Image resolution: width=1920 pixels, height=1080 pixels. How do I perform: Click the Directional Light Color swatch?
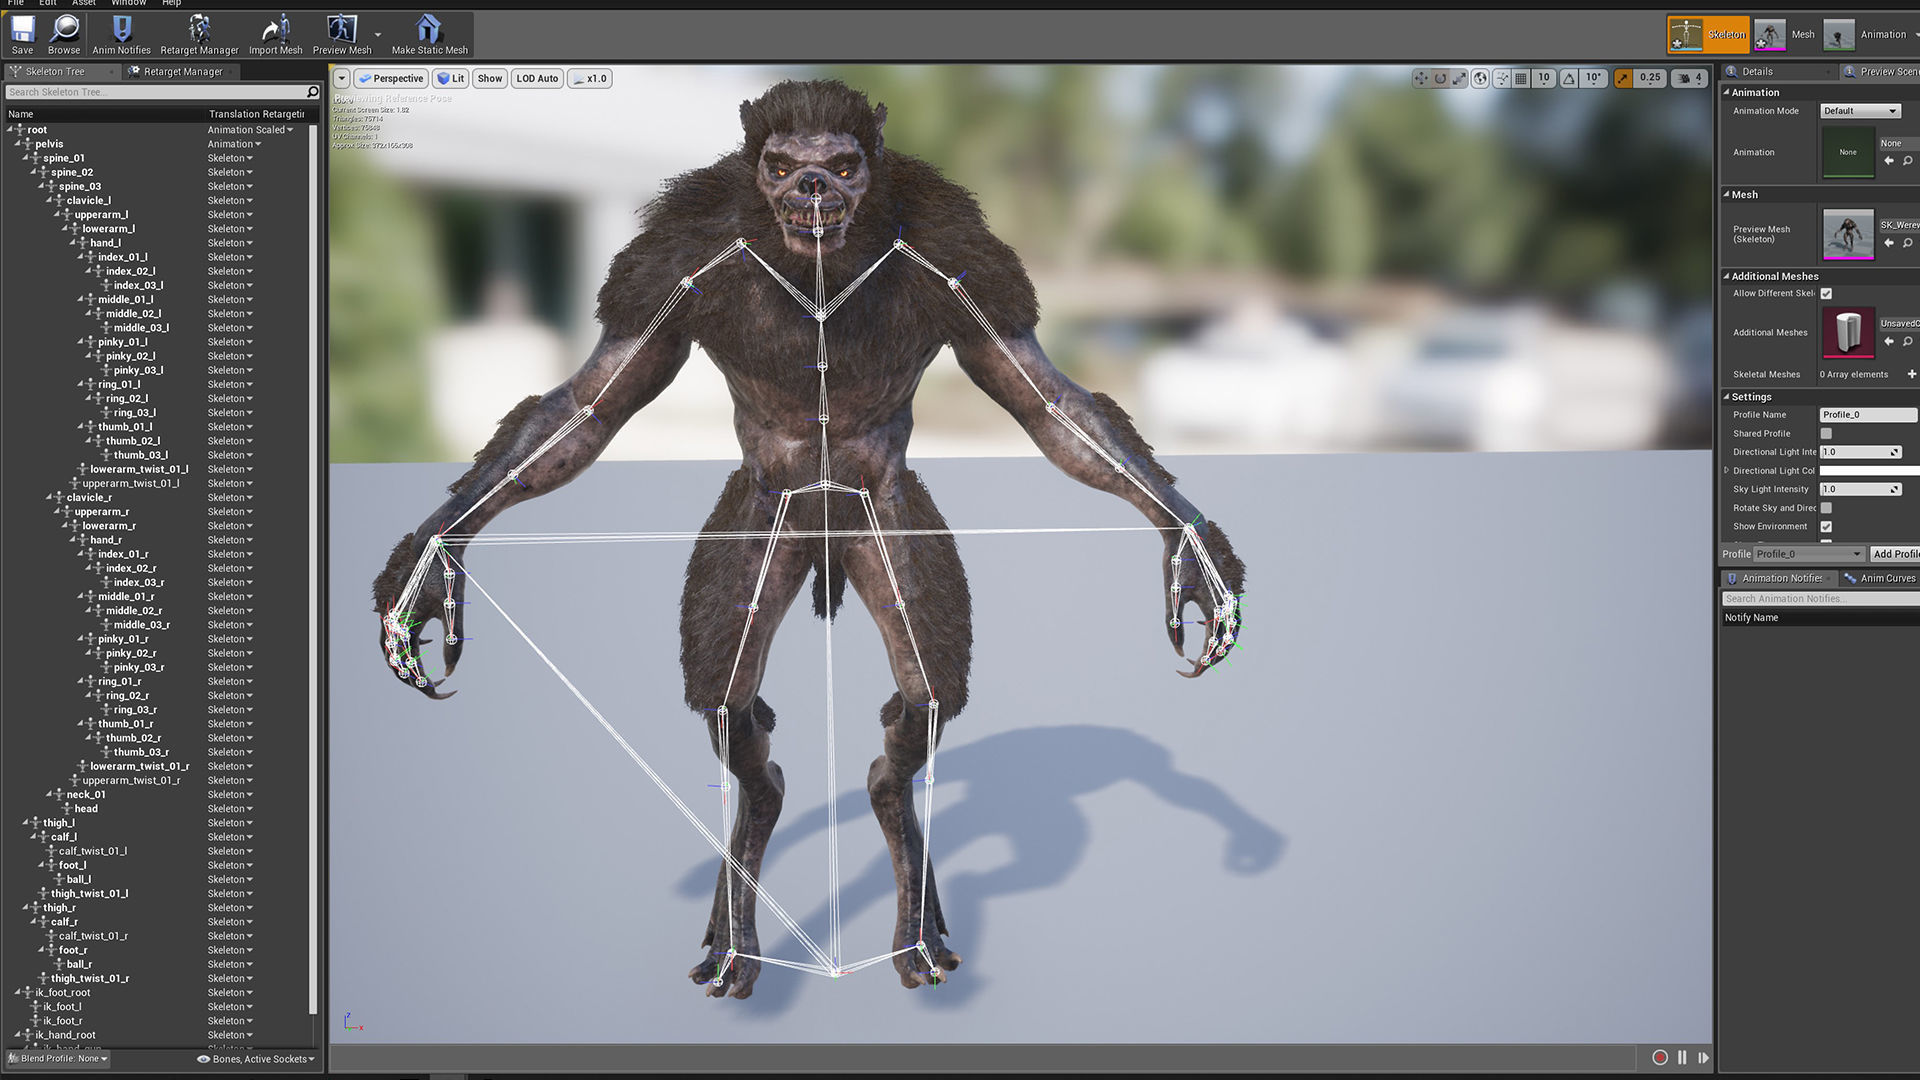[x=1869, y=470]
